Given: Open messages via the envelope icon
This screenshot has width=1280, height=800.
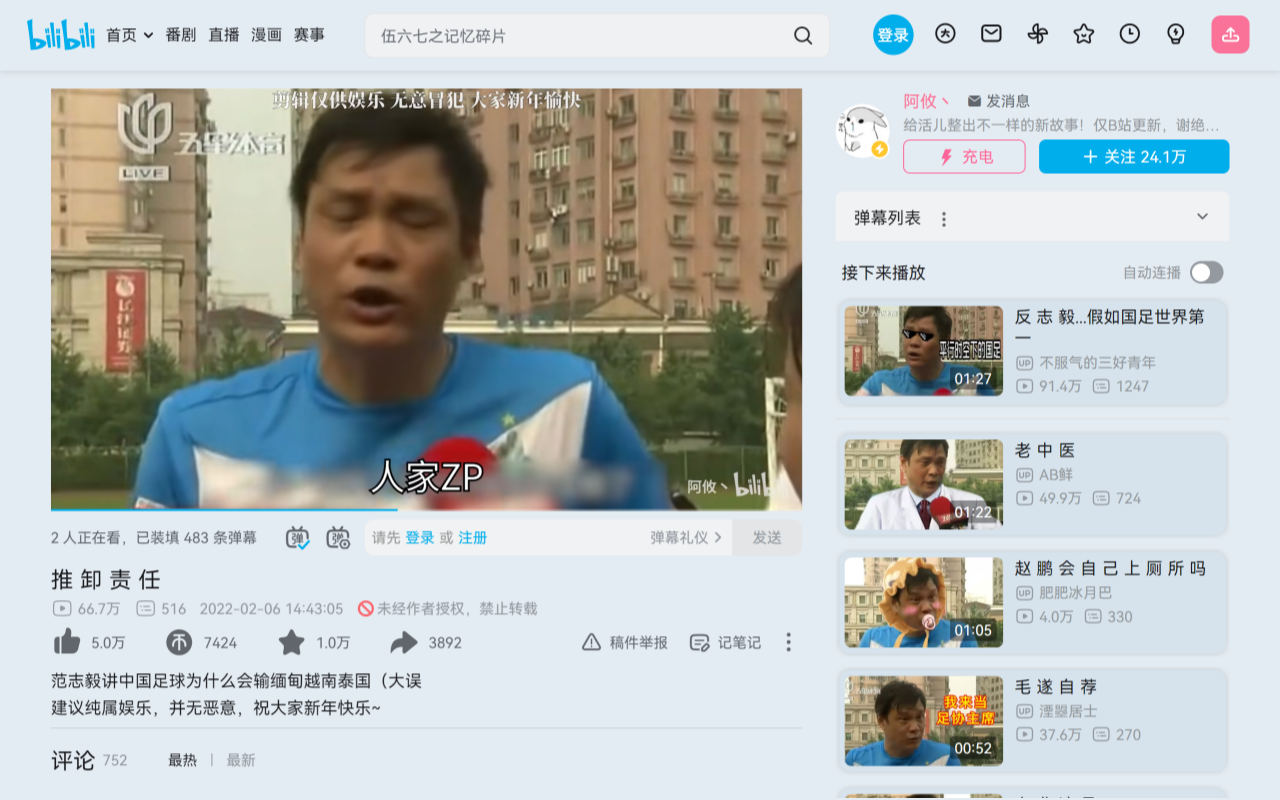Looking at the screenshot, I should (x=990, y=33).
